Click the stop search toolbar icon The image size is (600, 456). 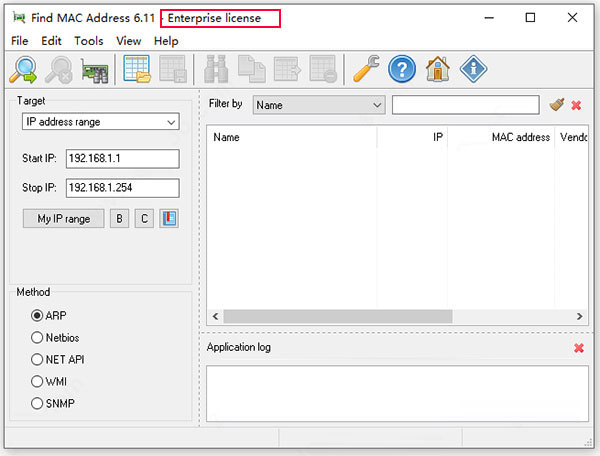59,70
